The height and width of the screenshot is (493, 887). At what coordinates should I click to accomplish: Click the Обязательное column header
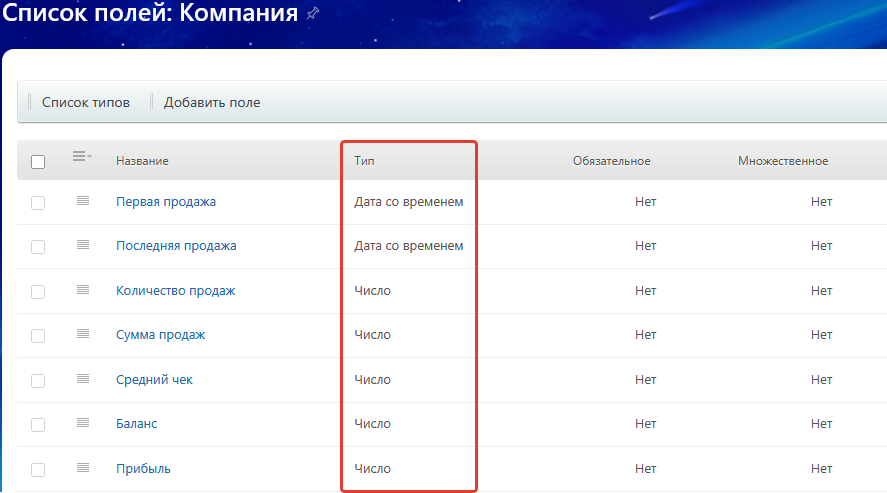tap(611, 161)
